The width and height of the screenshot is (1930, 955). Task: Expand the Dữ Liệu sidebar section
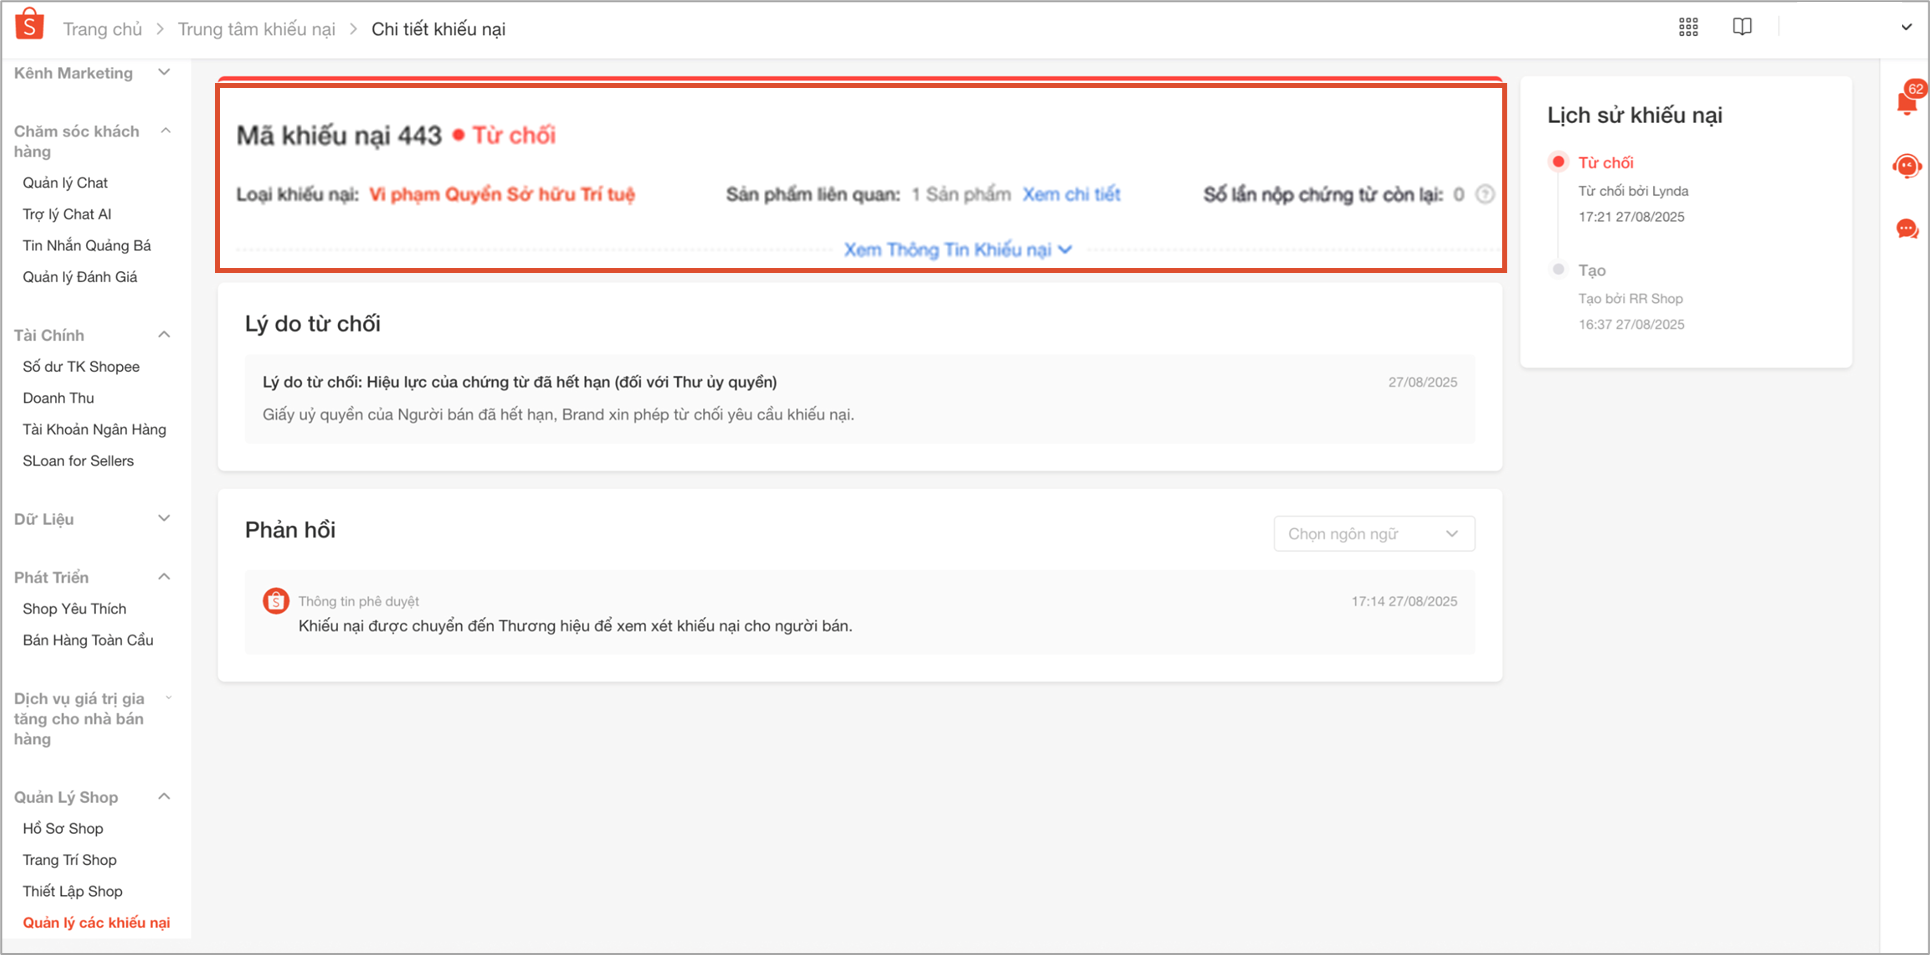click(165, 519)
